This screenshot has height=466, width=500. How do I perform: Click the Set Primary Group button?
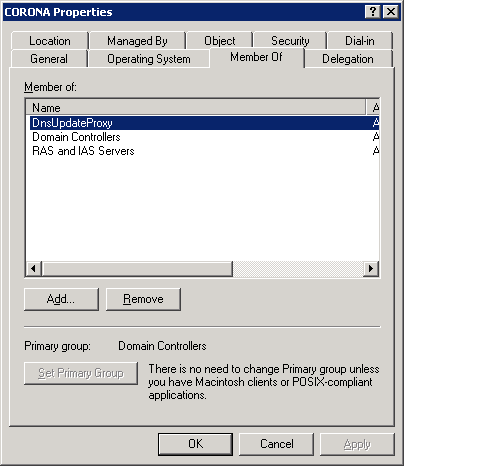click(x=81, y=373)
